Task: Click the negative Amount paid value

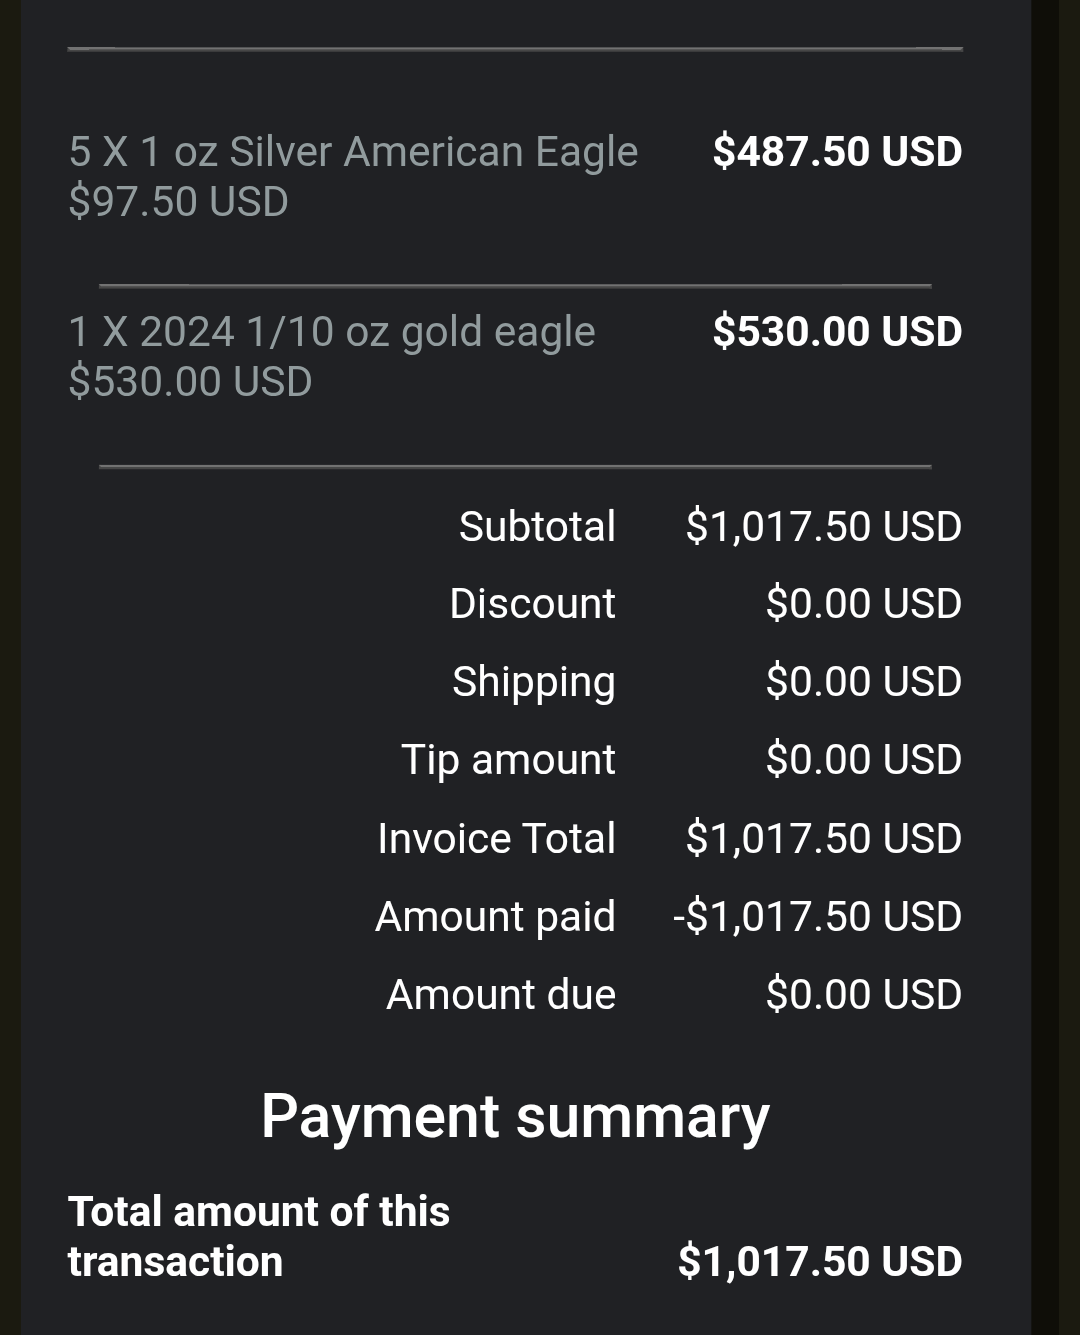Action: 817,917
